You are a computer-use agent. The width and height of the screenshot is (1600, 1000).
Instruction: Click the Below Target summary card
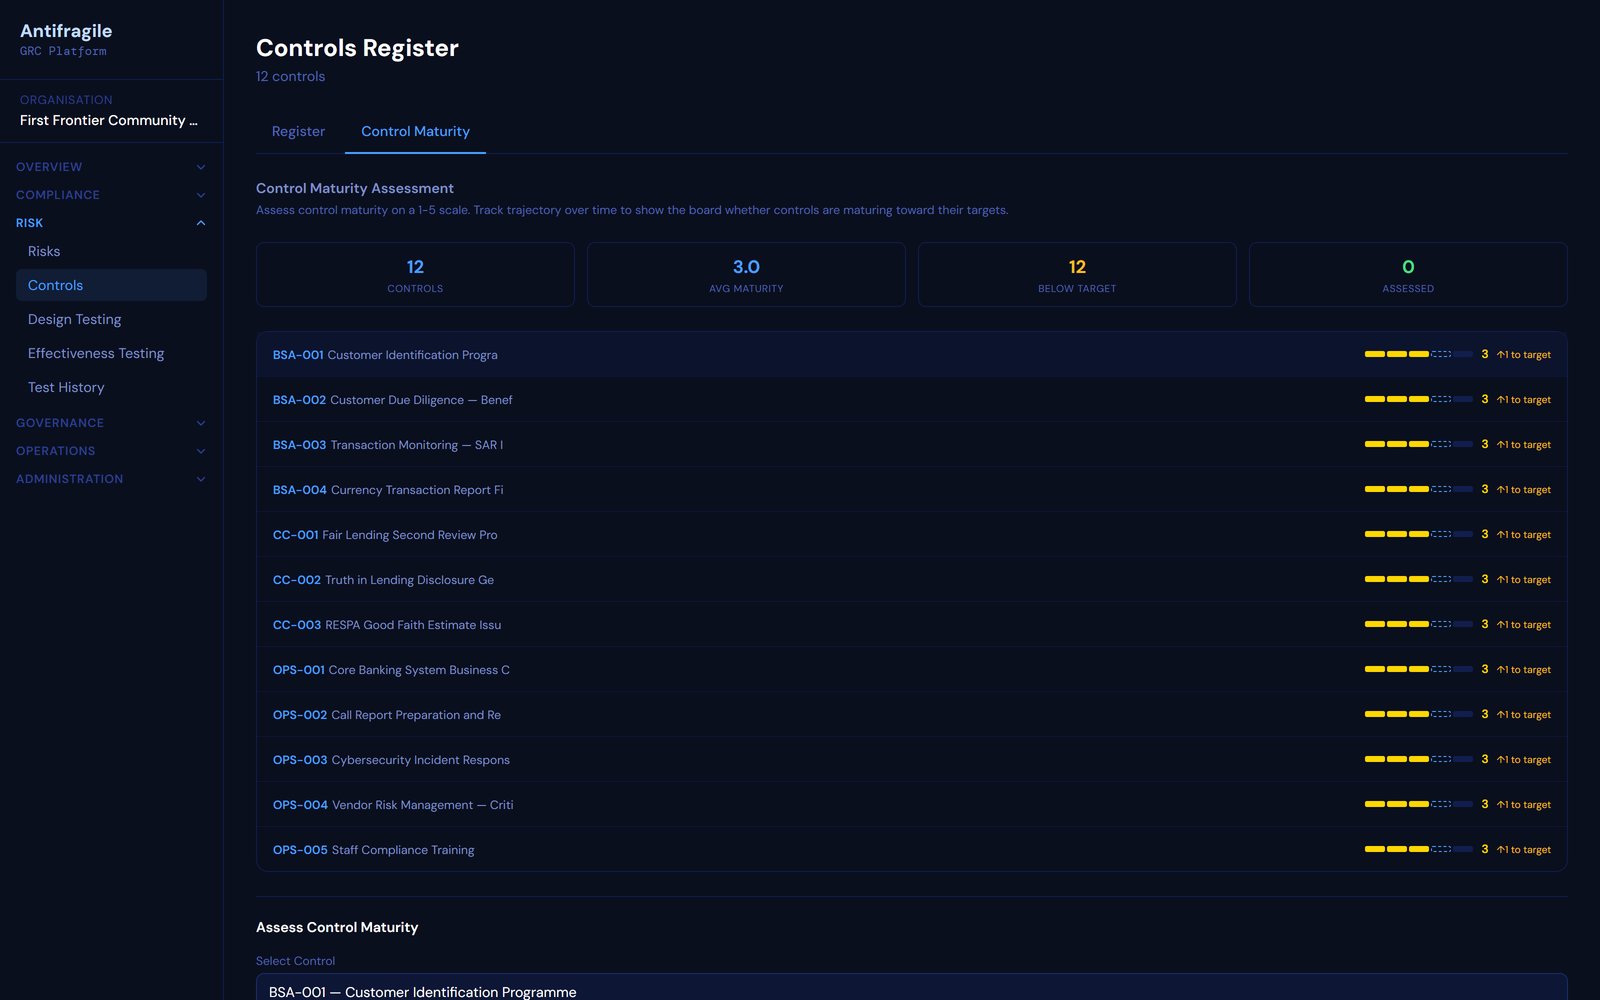click(1077, 274)
